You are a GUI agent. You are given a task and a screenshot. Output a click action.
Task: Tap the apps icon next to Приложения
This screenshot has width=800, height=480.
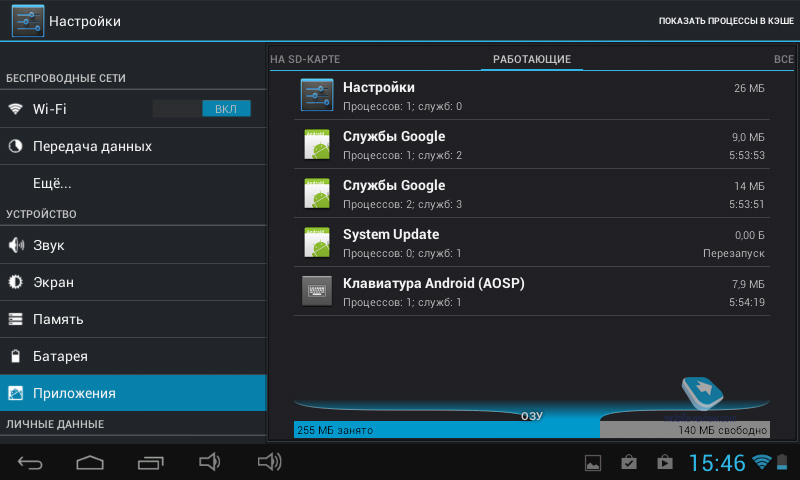(x=16, y=393)
